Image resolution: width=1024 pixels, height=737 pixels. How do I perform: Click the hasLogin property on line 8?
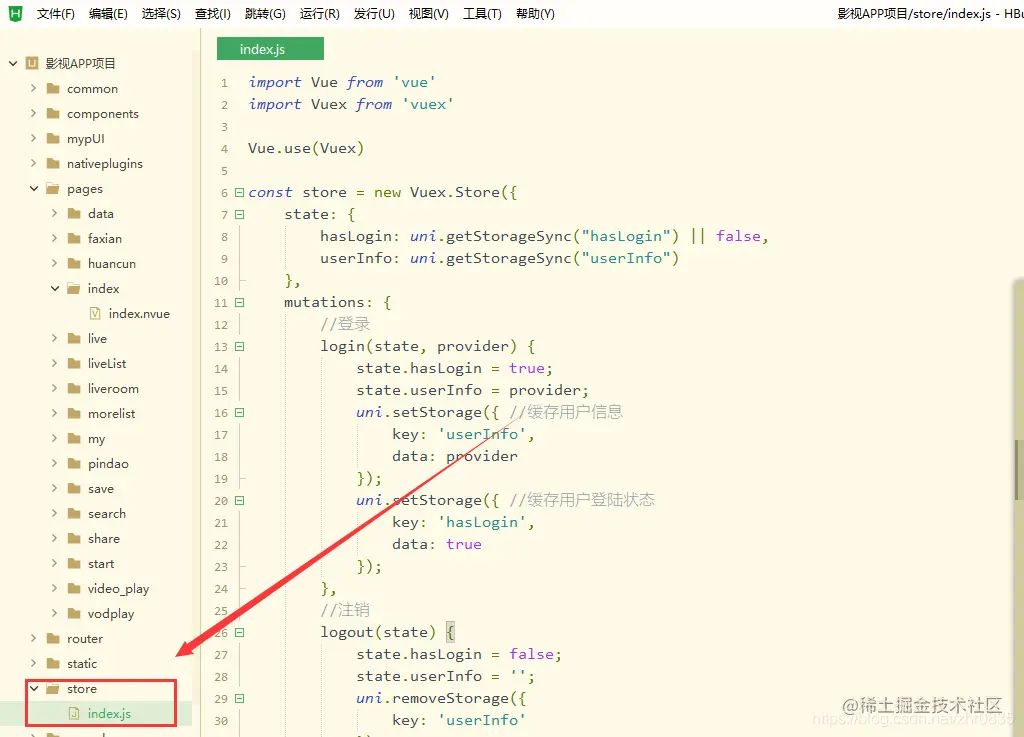point(355,236)
